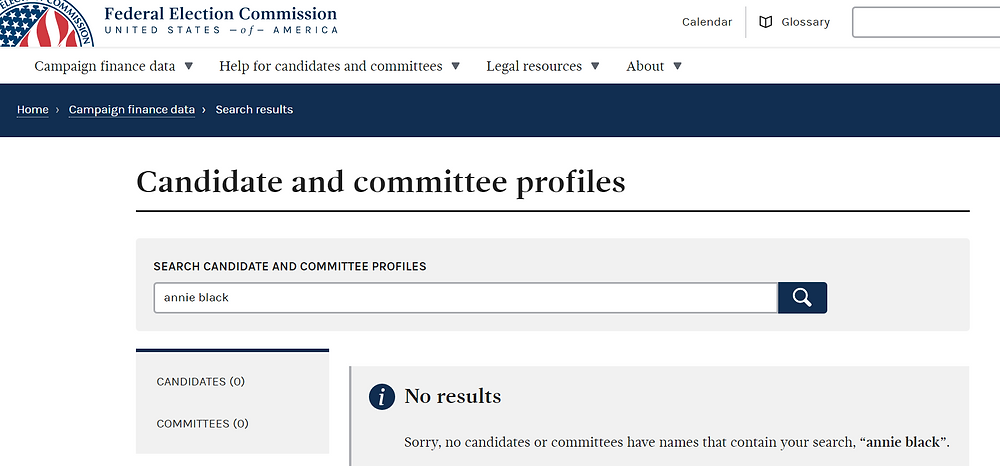Click the magnifying glass search button

click(802, 298)
